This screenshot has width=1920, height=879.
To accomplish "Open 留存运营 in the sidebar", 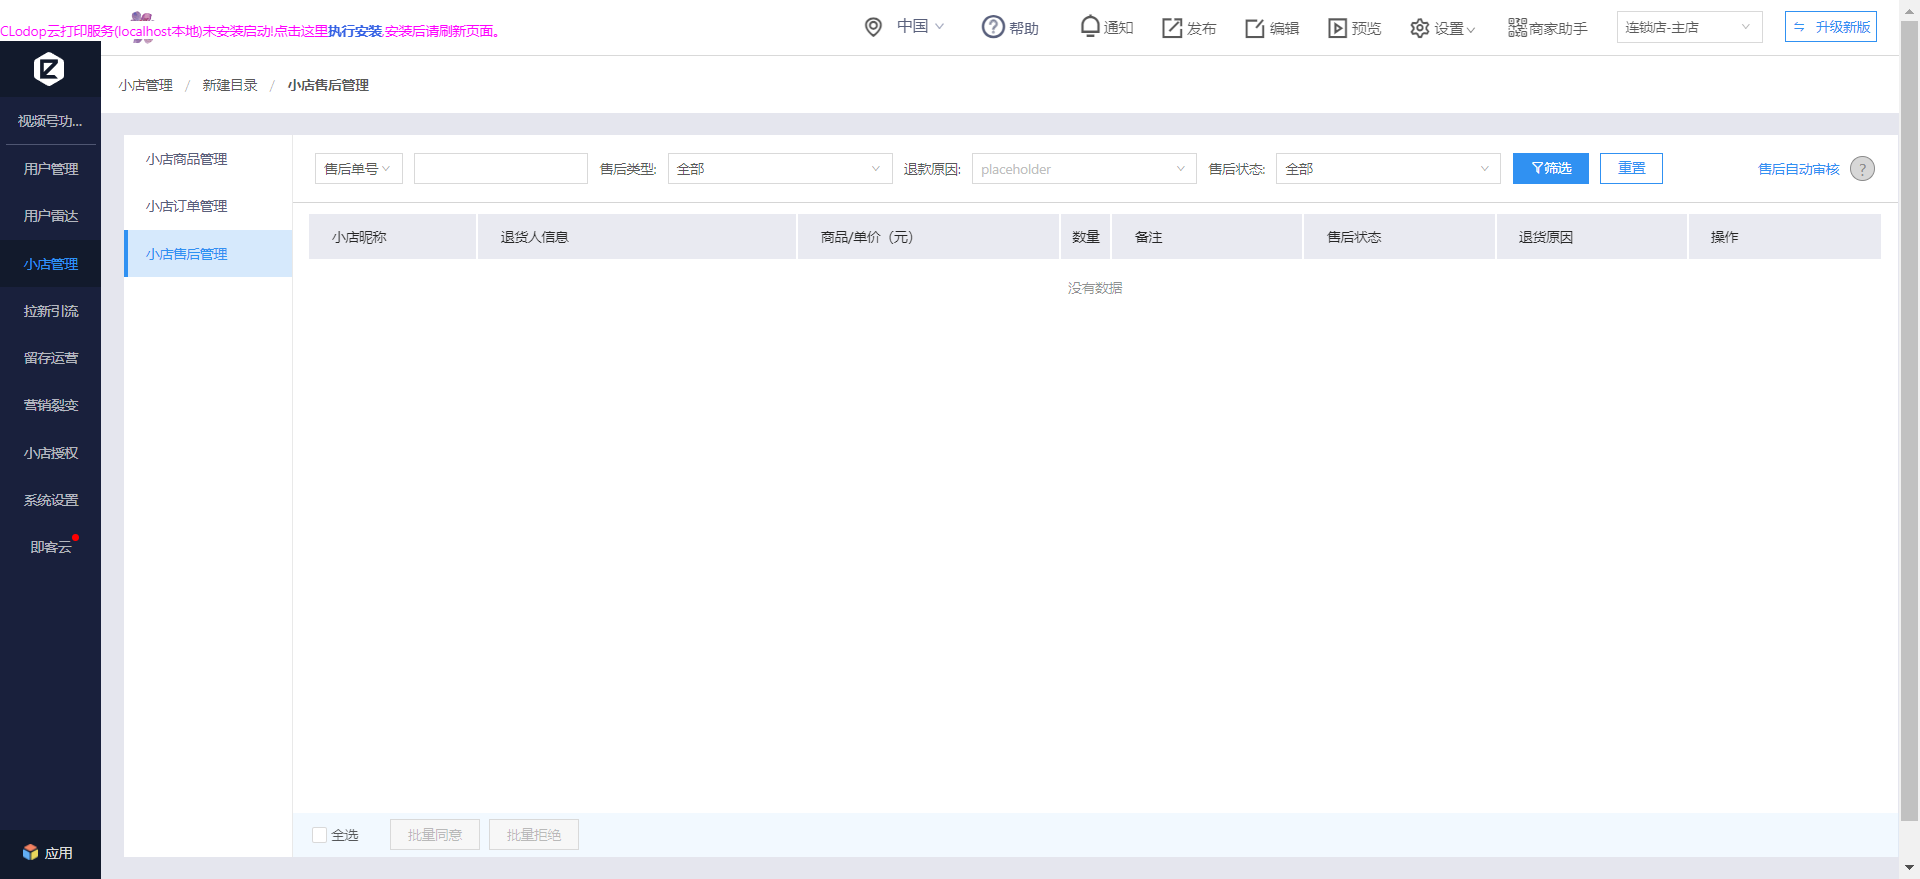I will point(50,358).
